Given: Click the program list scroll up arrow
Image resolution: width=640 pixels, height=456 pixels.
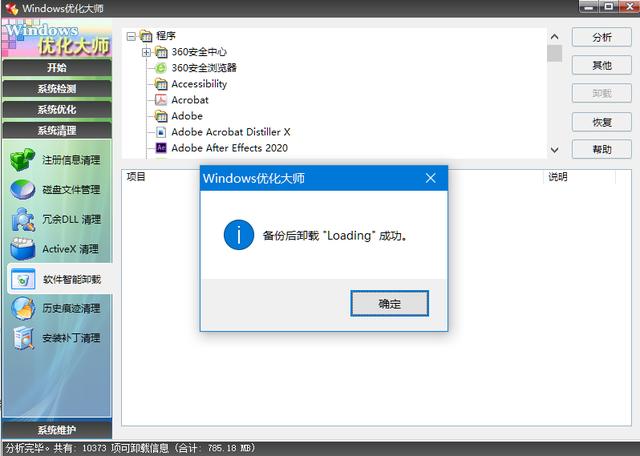Looking at the screenshot, I should (554, 37).
